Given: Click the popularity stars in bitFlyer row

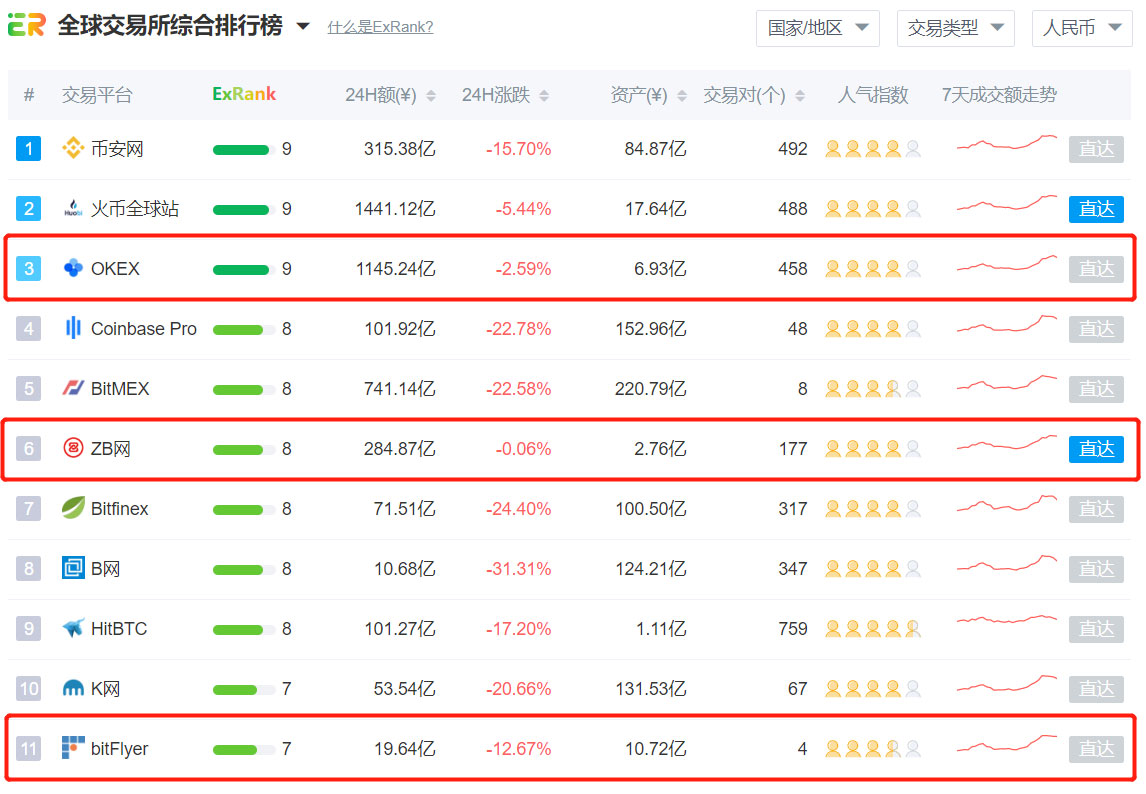Looking at the screenshot, I should click(873, 749).
